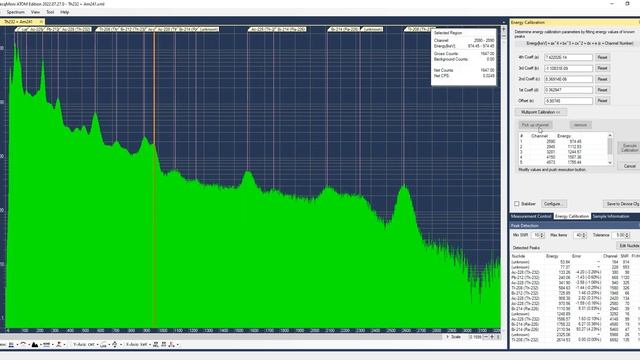Open the stabilizer Configure dialog

tap(553, 204)
